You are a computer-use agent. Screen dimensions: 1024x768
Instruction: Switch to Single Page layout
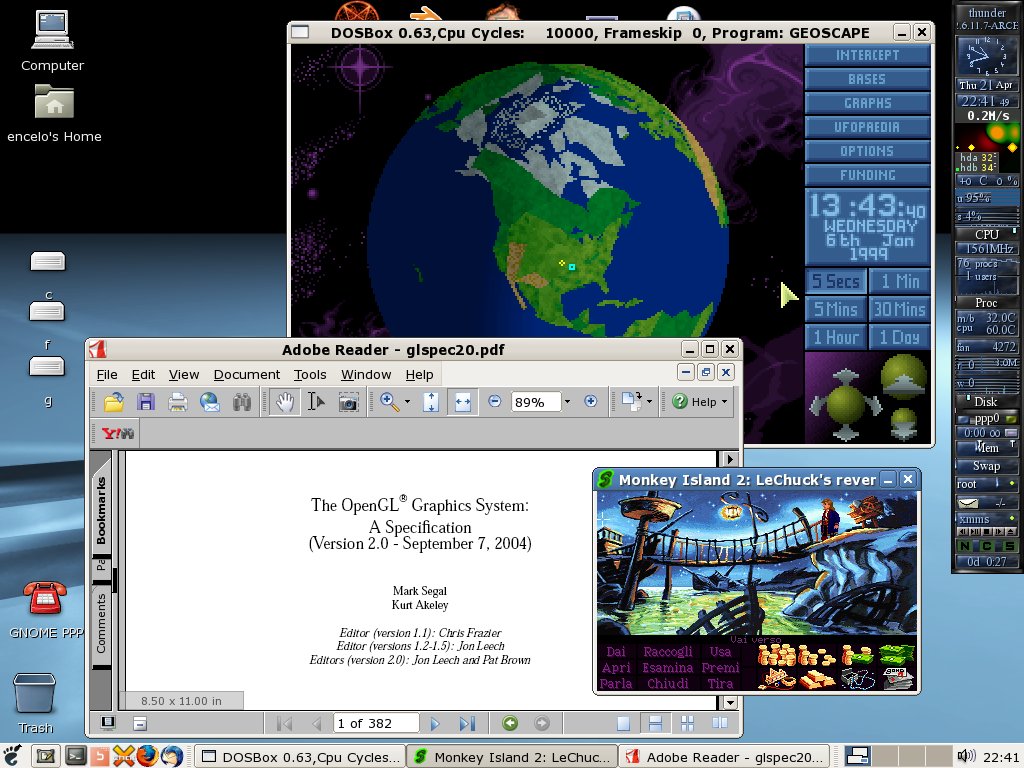(x=624, y=723)
